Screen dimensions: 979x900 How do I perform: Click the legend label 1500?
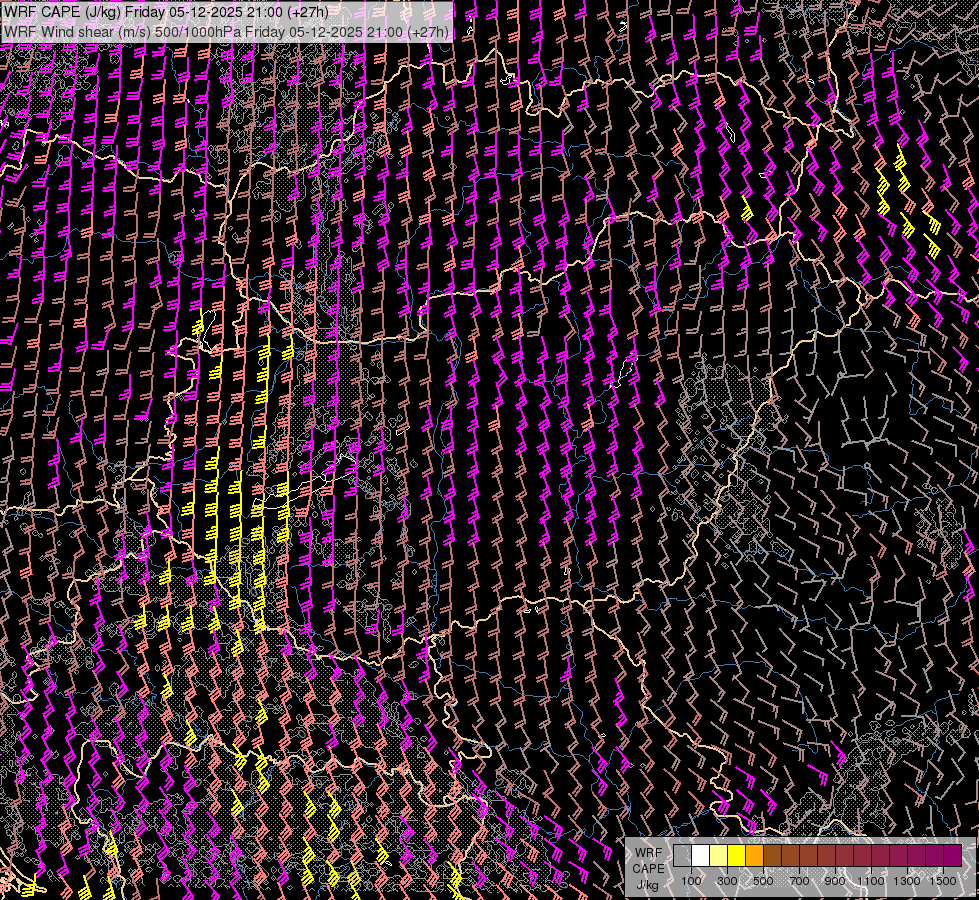tap(943, 881)
